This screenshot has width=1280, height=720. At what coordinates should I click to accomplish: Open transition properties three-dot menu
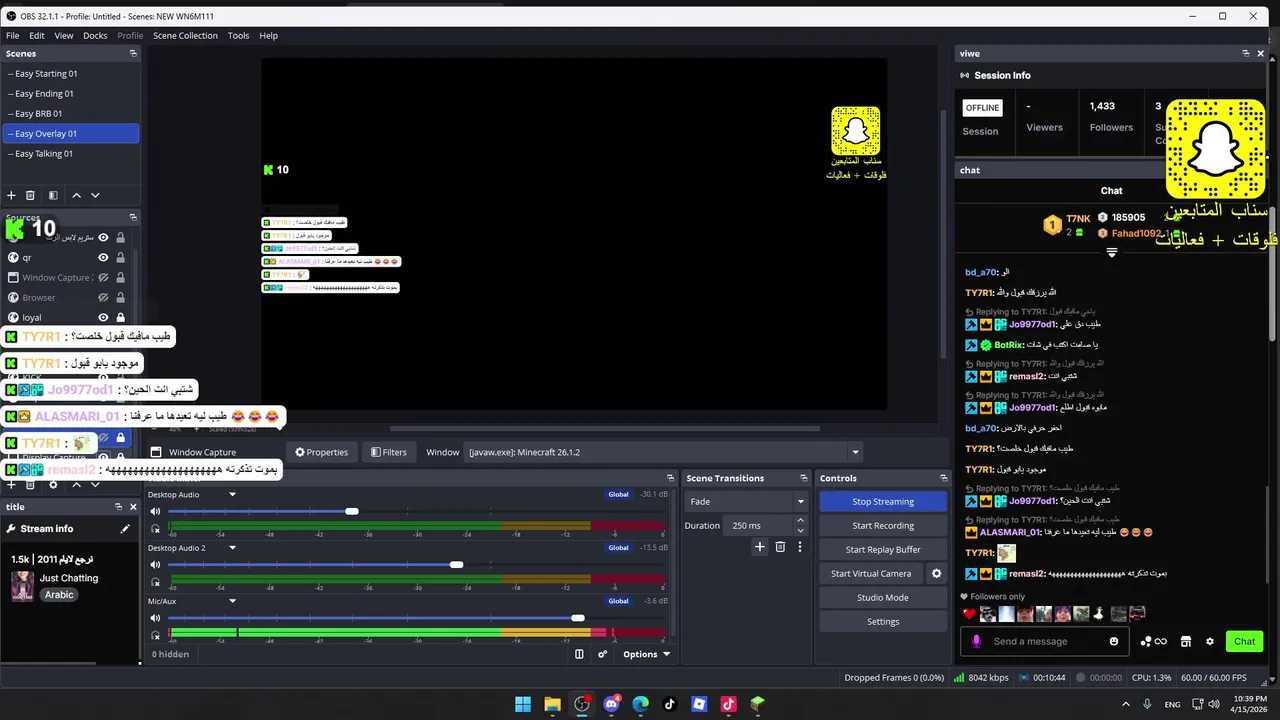[x=799, y=547]
